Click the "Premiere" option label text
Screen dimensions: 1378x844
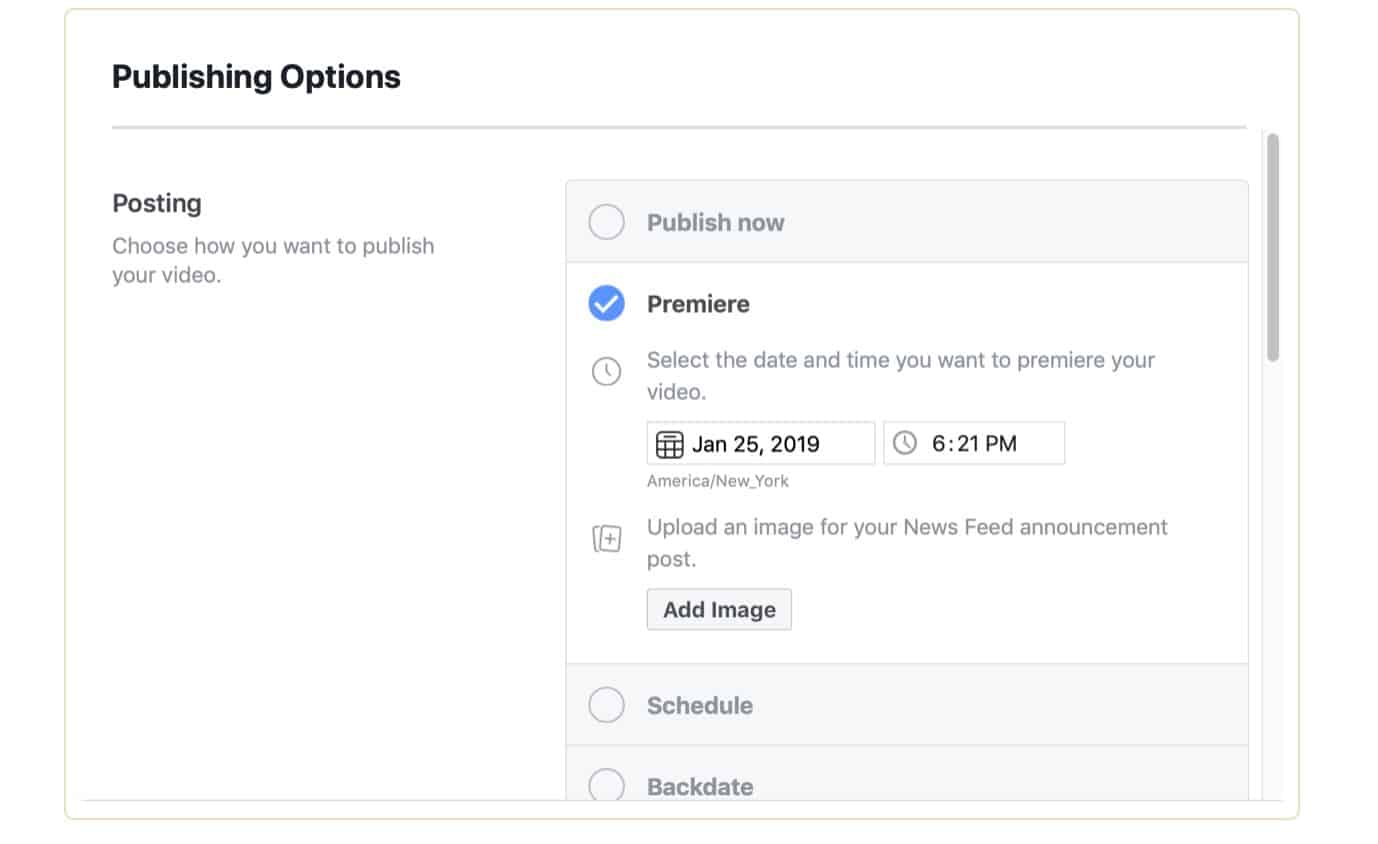click(x=698, y=304)
